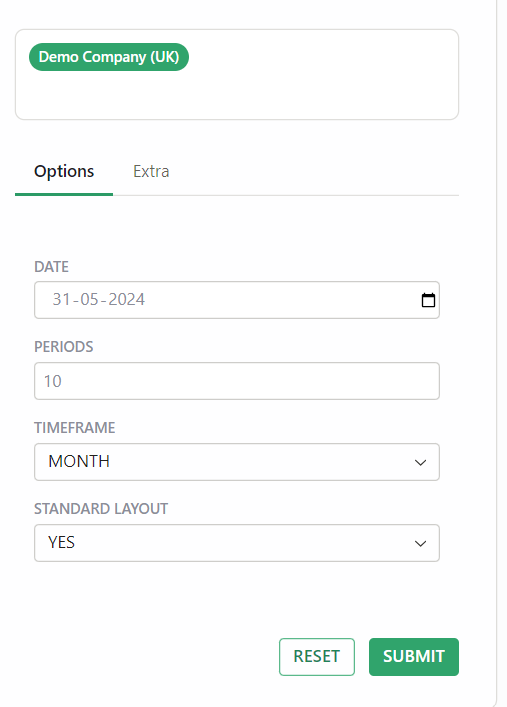Image resolution: width=507 pixels, height=707 pixels.
Task: Click the green SUBMIT button
Action: pos(414,656)
